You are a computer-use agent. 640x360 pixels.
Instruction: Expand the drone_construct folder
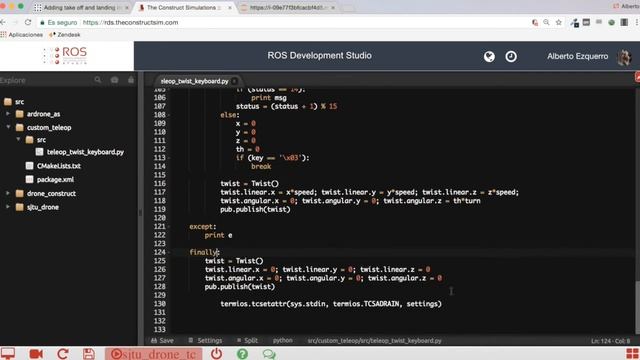(x=8, y=193)
